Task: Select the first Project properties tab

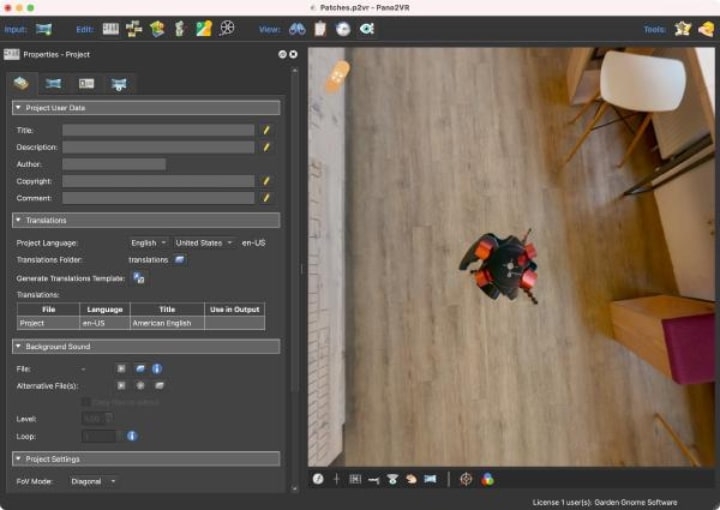Action: tap(22, 84)
